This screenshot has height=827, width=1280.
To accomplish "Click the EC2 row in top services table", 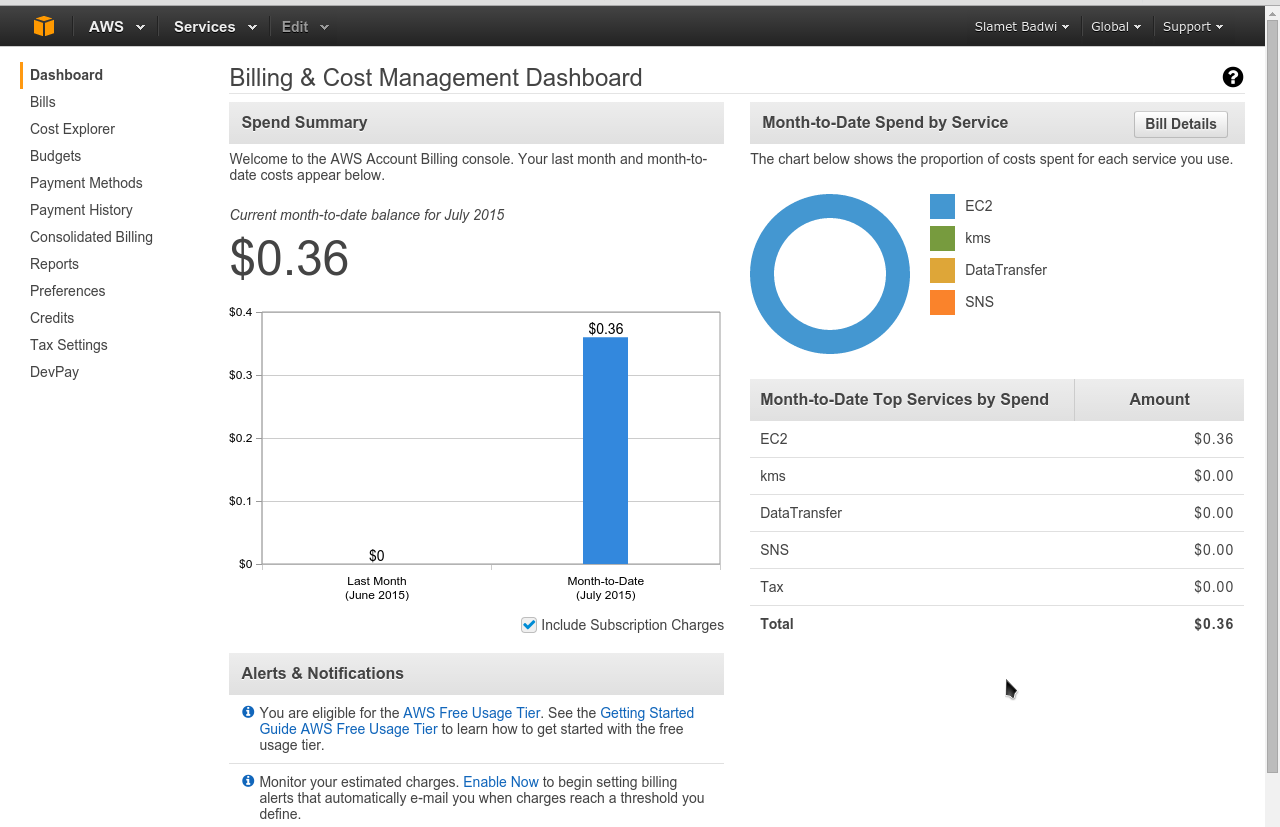I will (x=997, y=439).
